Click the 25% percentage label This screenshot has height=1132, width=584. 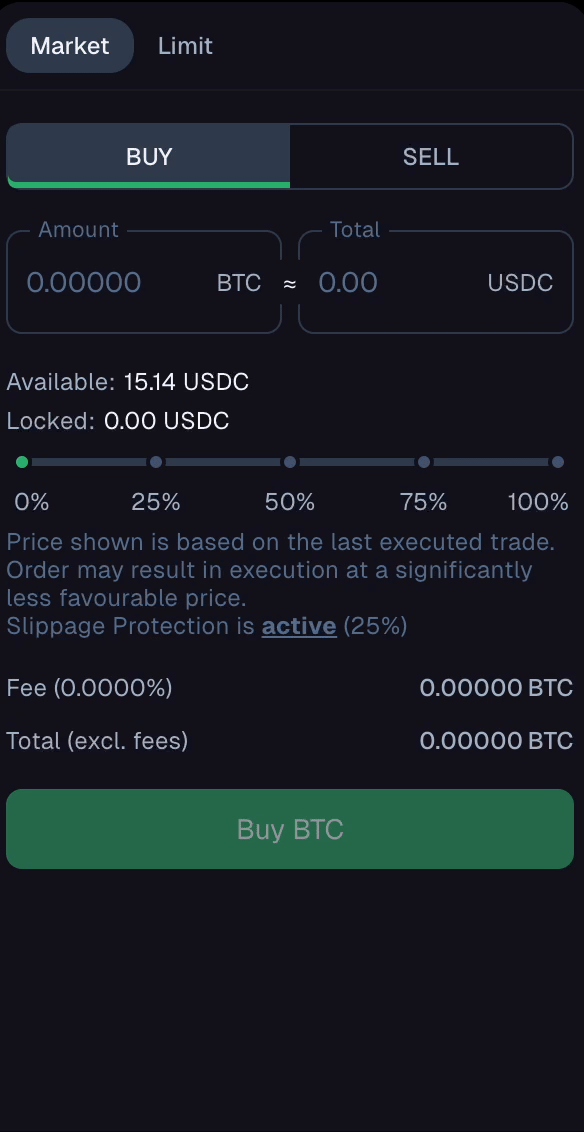156,502
